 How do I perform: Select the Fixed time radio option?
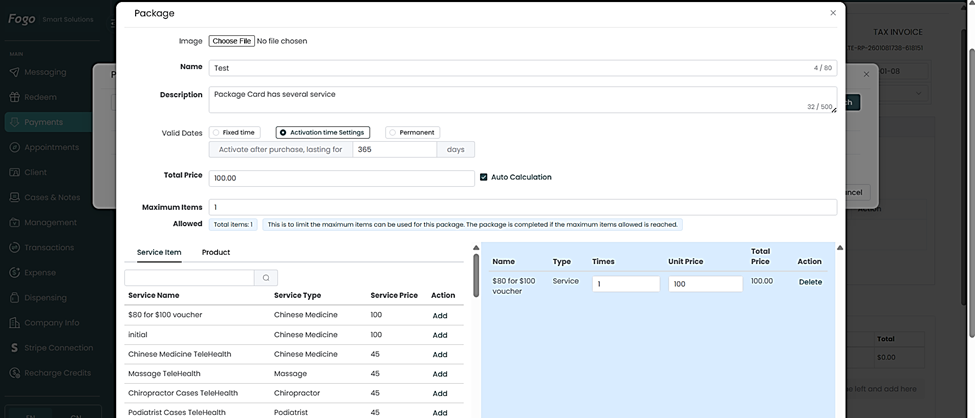(217, 132)
